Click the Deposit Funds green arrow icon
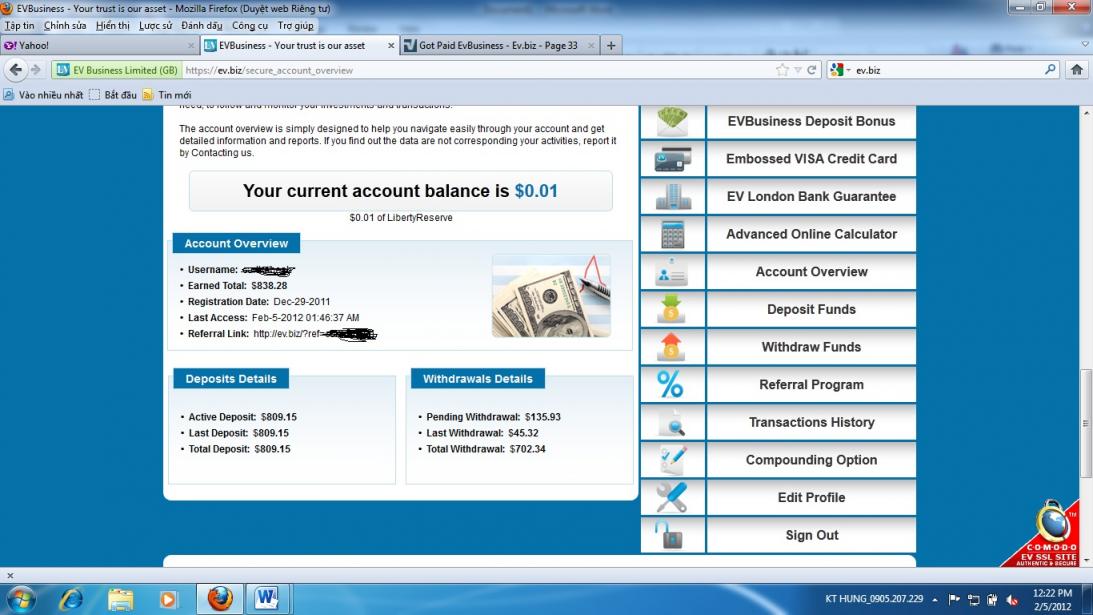The width and height of the screenshot is (1093, 615). click(x=671, y=310)
